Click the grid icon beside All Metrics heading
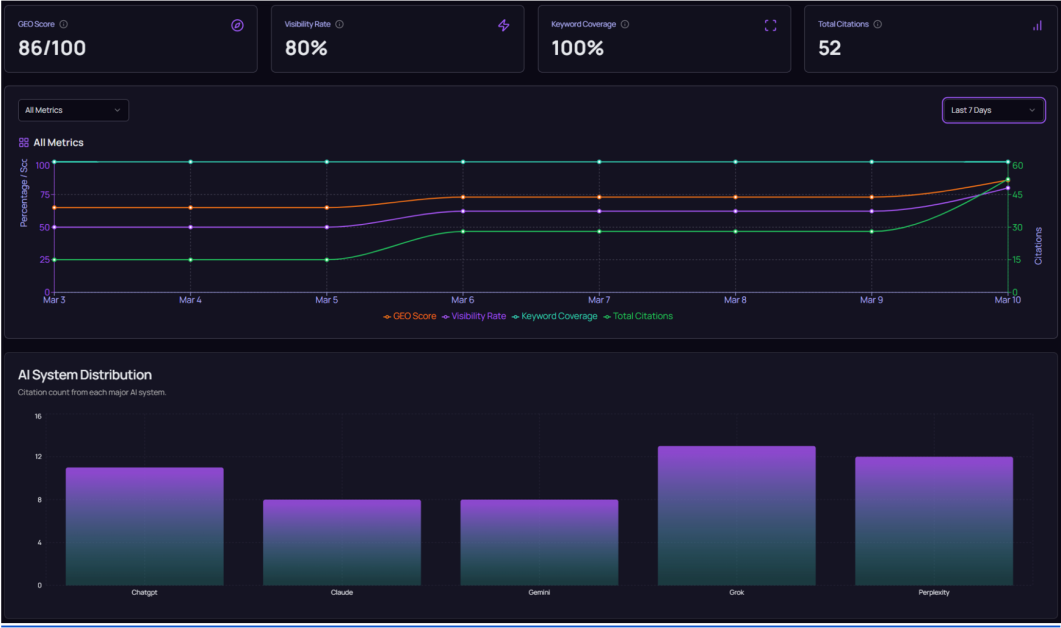Viewport: 1061px width, 628px height. (x=24, y=143)
